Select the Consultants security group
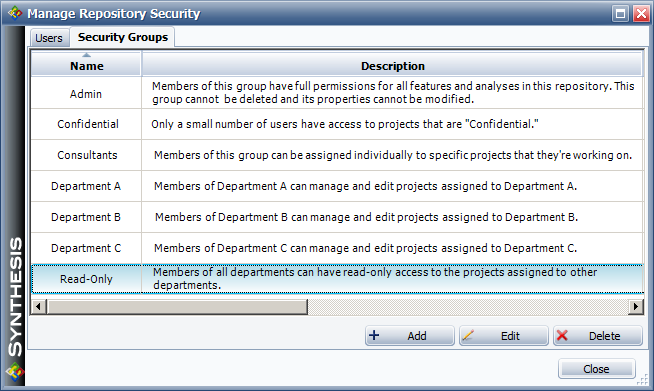 (337, 155)
